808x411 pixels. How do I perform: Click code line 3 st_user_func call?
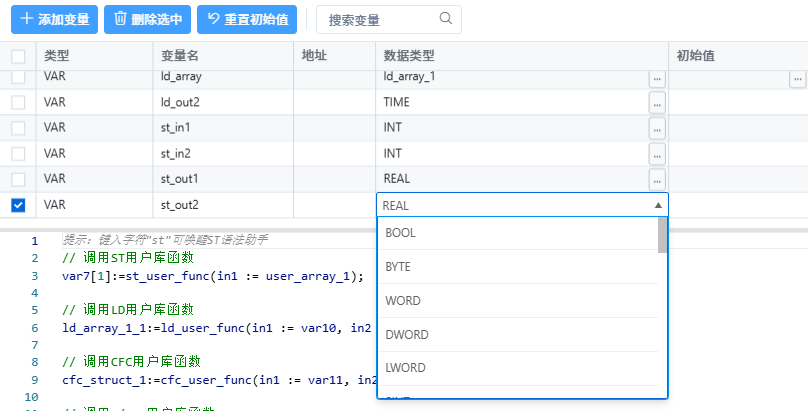[213, 276]
